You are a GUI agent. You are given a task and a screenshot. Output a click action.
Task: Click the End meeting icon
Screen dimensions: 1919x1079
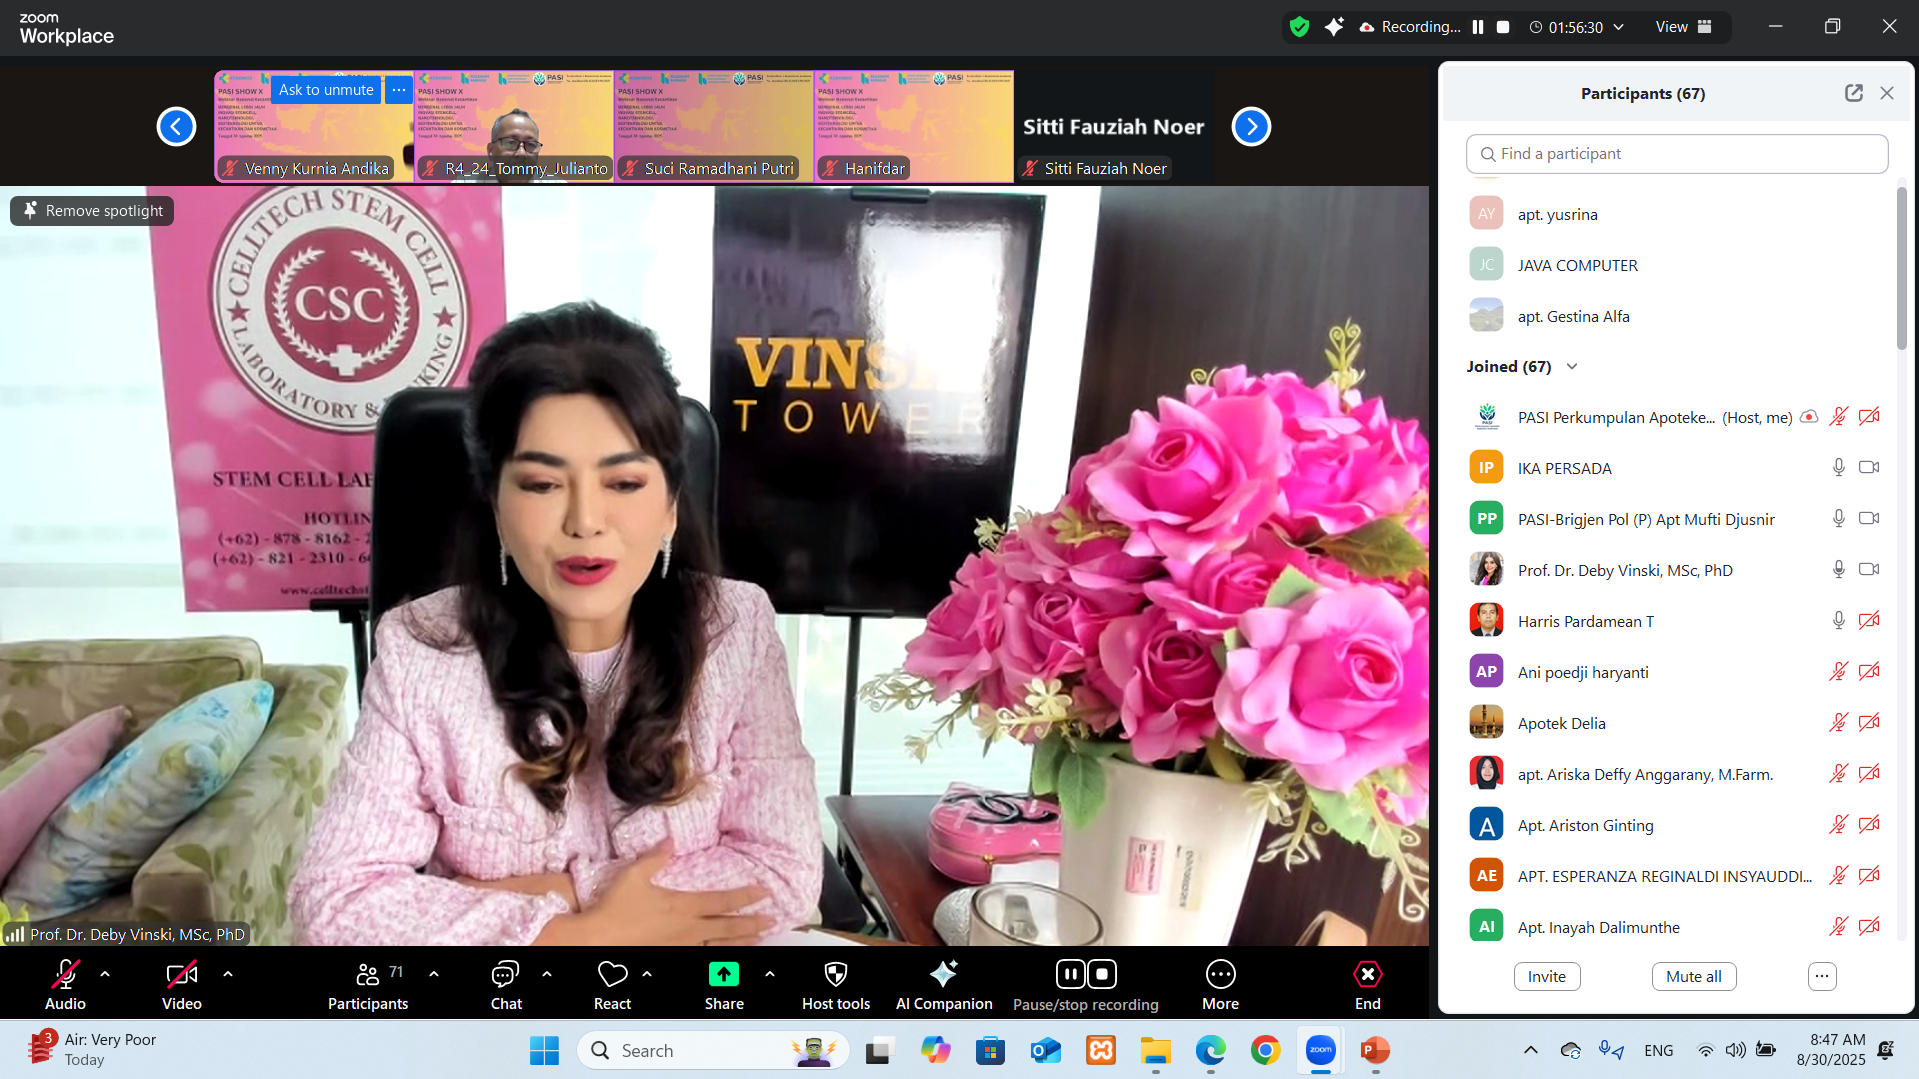pyautogui.click(x=1367, y=975)
